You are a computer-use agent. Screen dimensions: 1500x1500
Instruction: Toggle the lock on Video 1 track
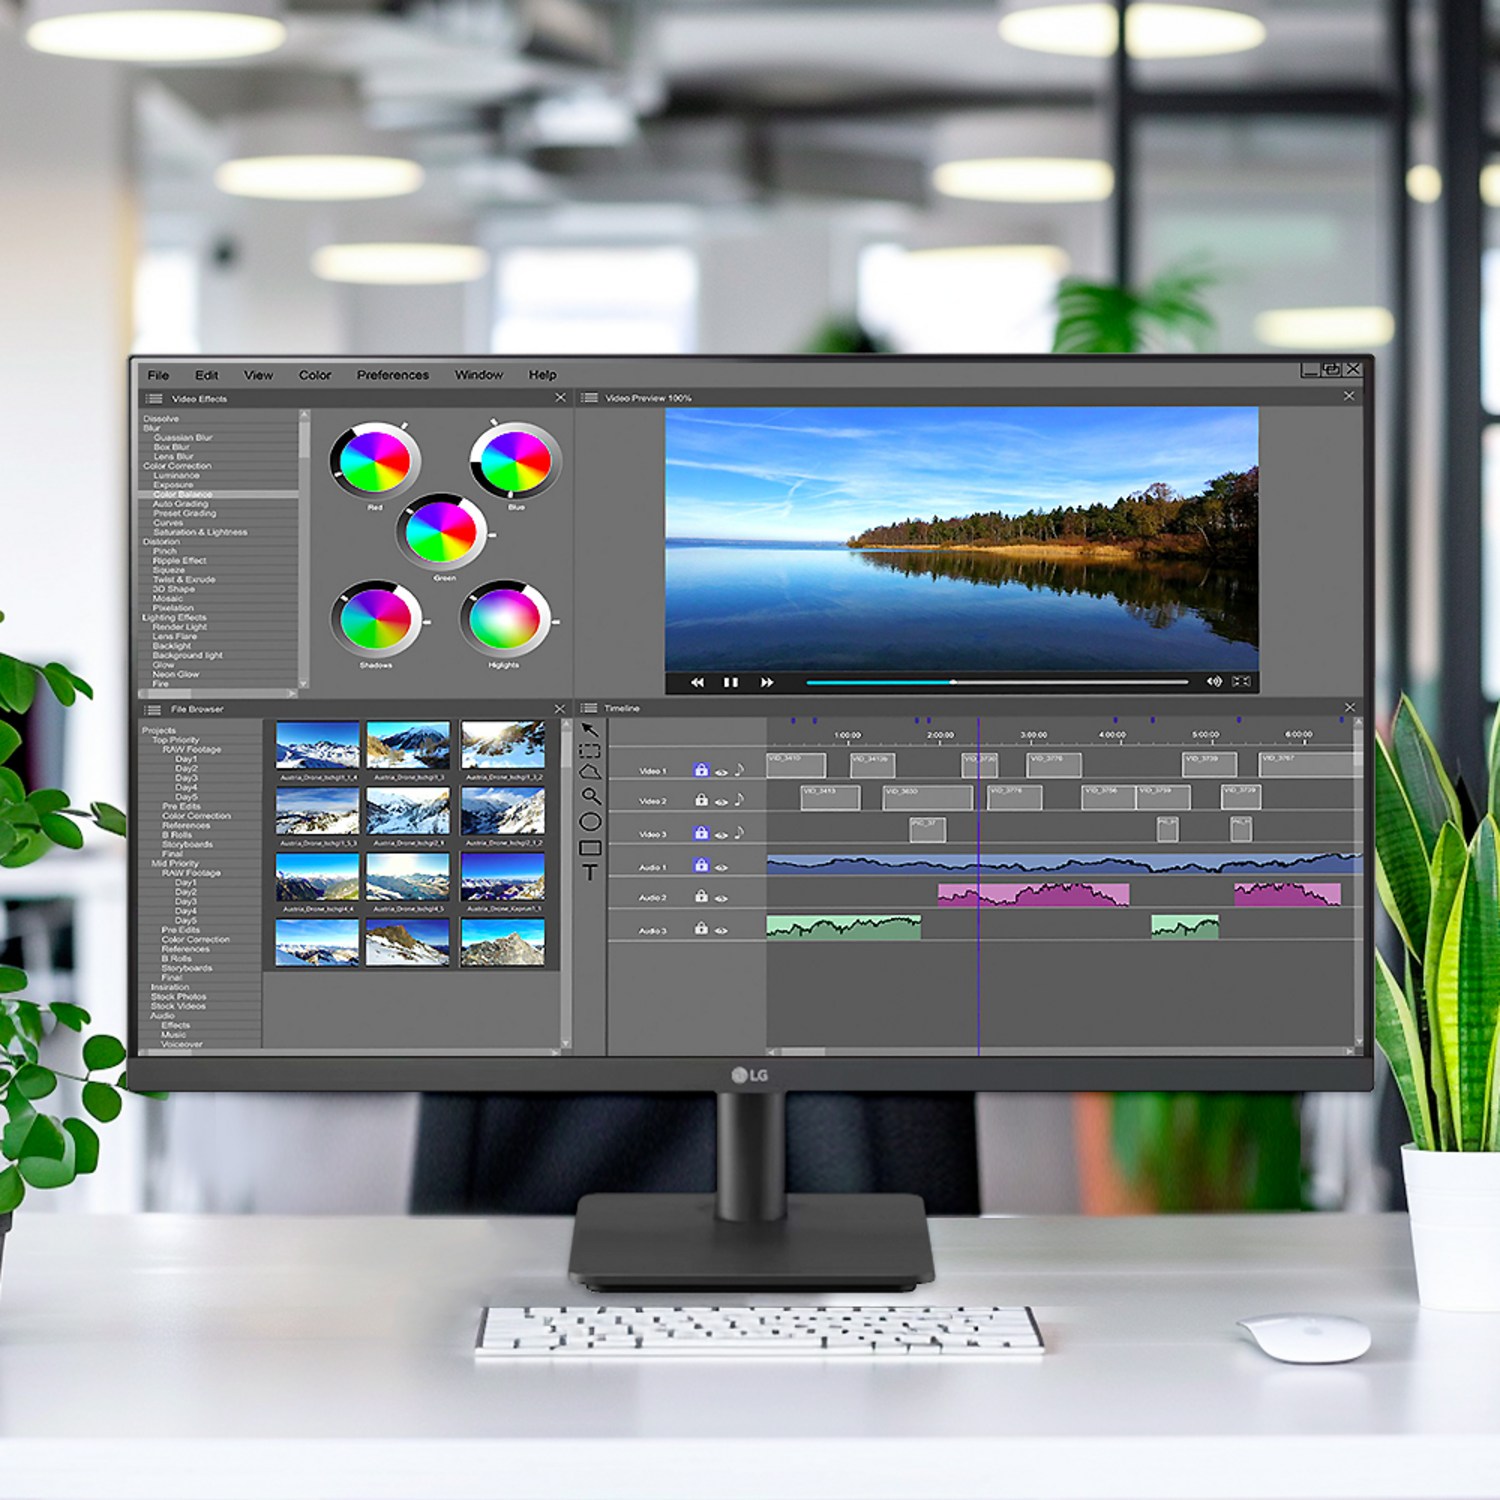701,770
